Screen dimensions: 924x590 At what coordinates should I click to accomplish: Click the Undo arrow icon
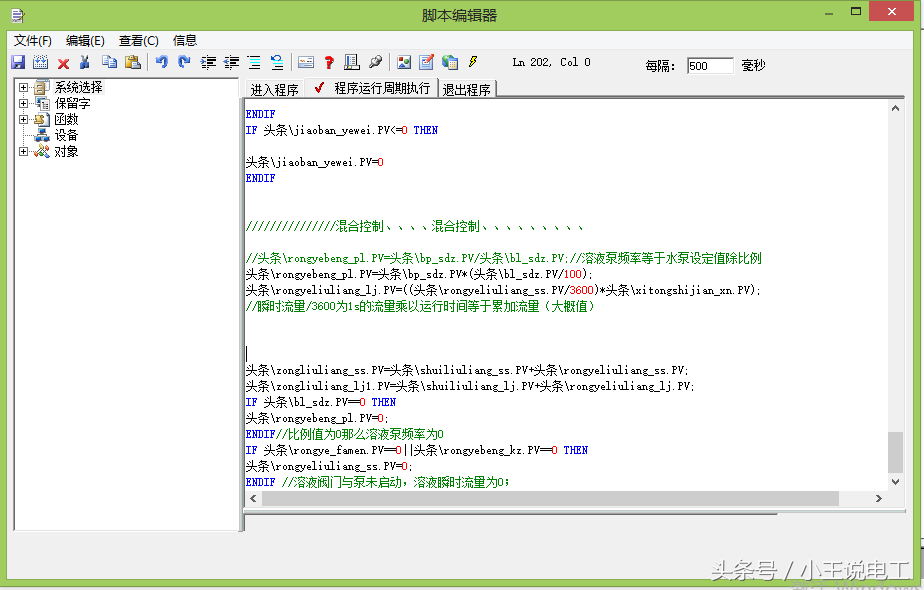[x=161, y=62]
